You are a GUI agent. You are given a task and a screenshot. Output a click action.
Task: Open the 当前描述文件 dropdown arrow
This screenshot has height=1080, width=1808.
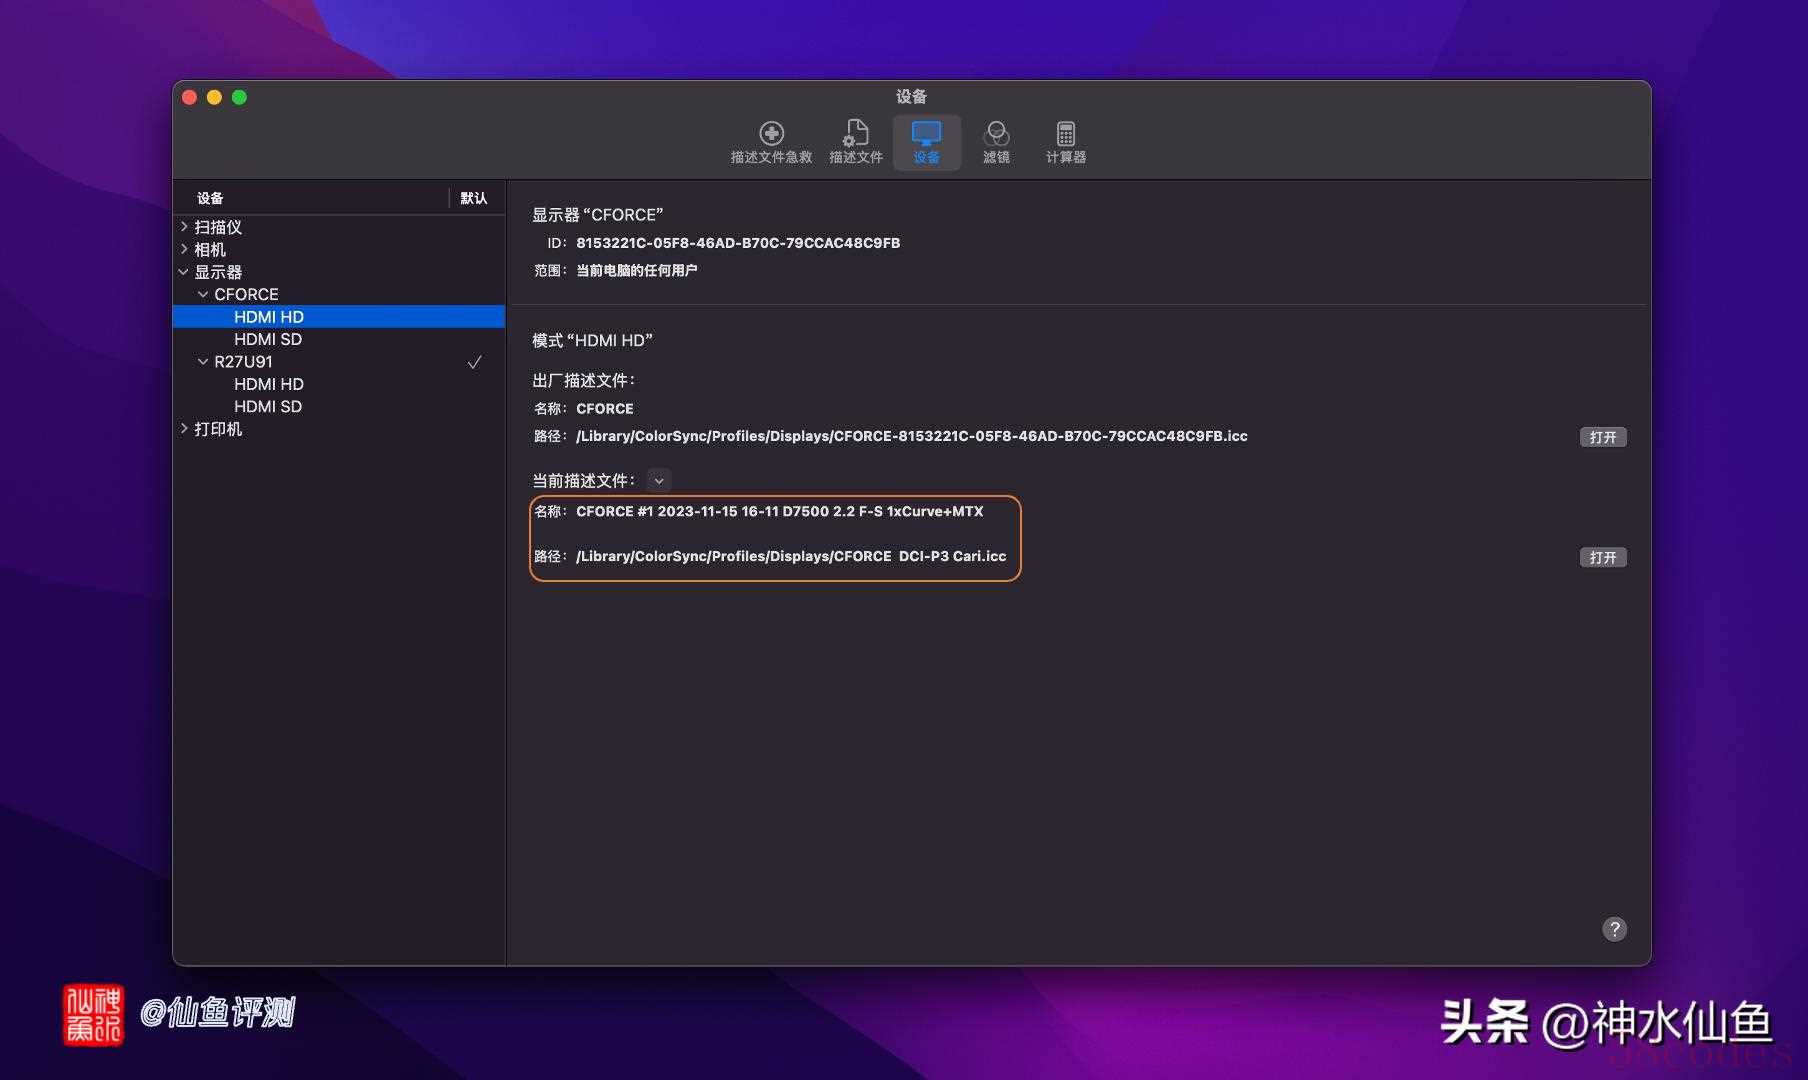pos(658,481)
